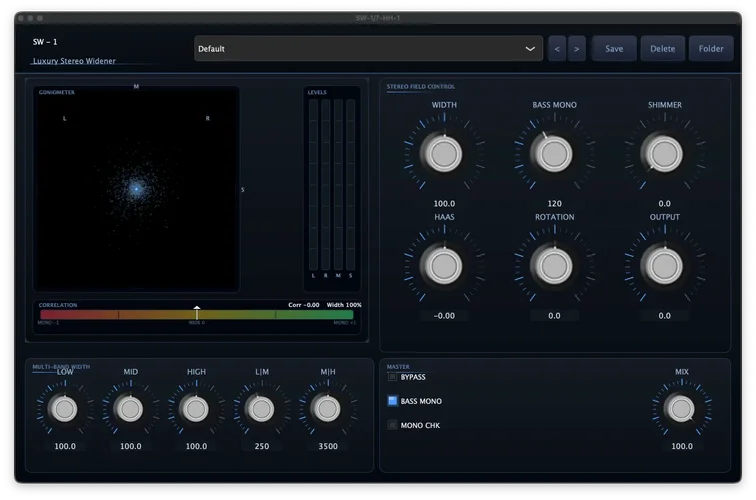Click the Luxury Stereo Widener subtitle
The height and width of the screenshot is (500, 756).
coord(74,61)
